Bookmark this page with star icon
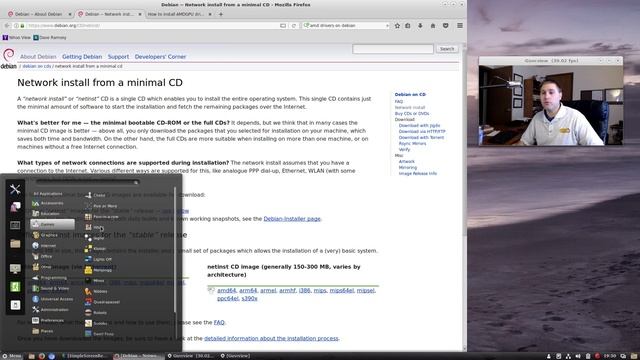 click(397, 25)
